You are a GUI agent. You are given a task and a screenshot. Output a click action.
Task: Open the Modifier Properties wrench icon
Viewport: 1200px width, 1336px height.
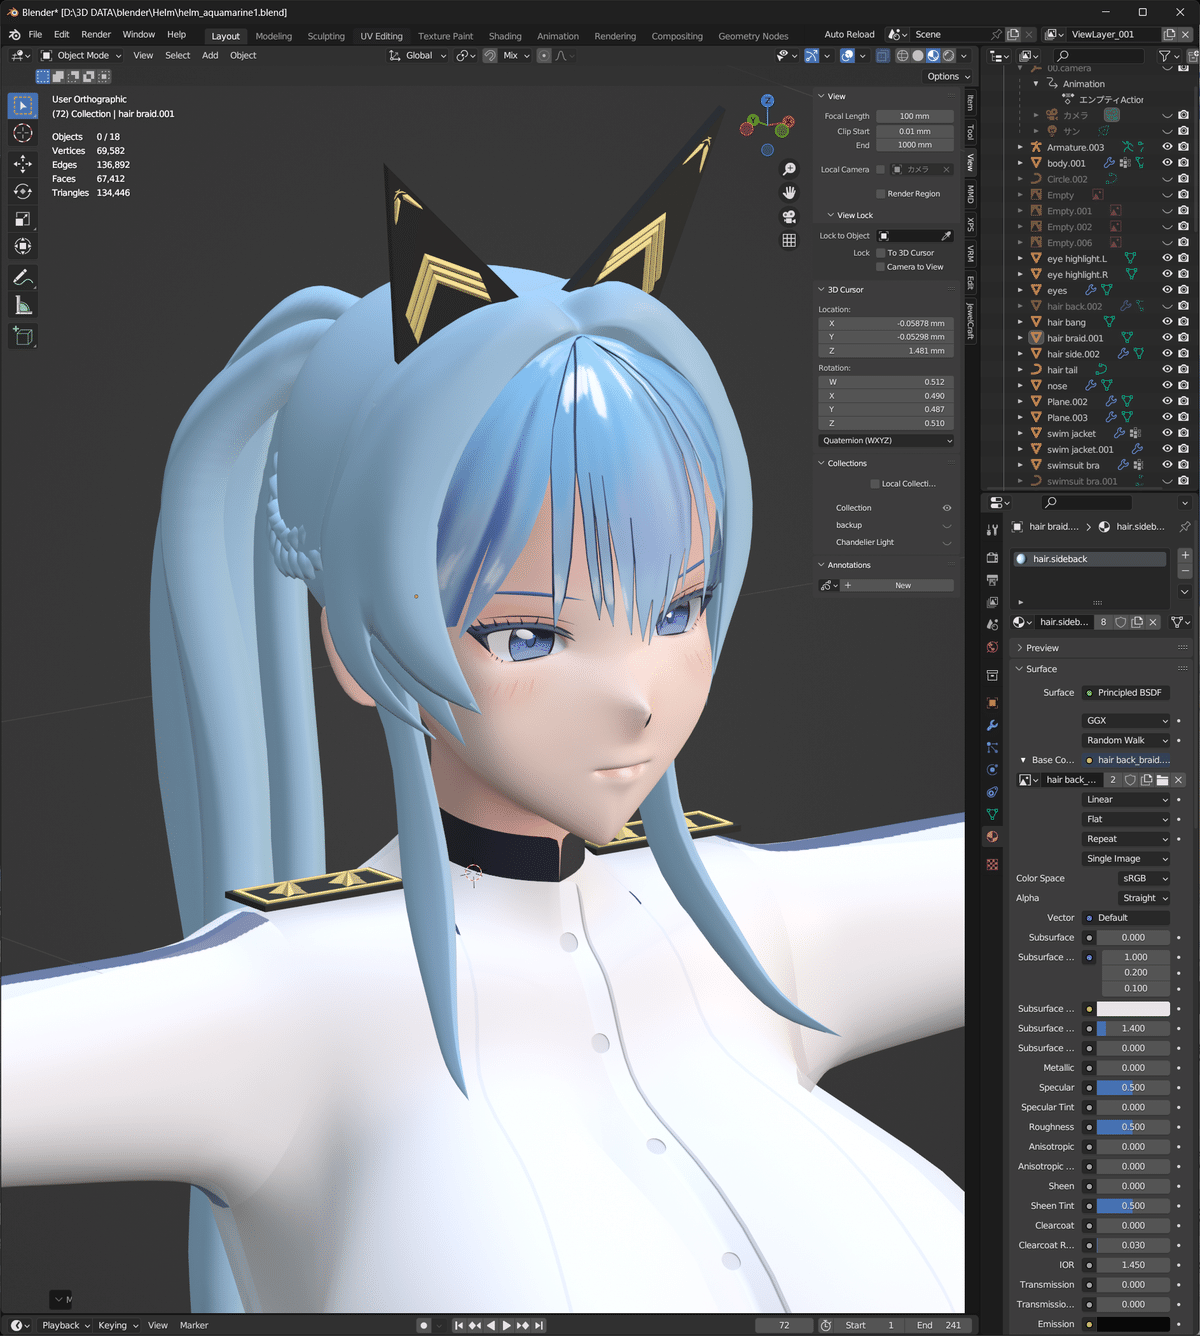tap(991, 725)
